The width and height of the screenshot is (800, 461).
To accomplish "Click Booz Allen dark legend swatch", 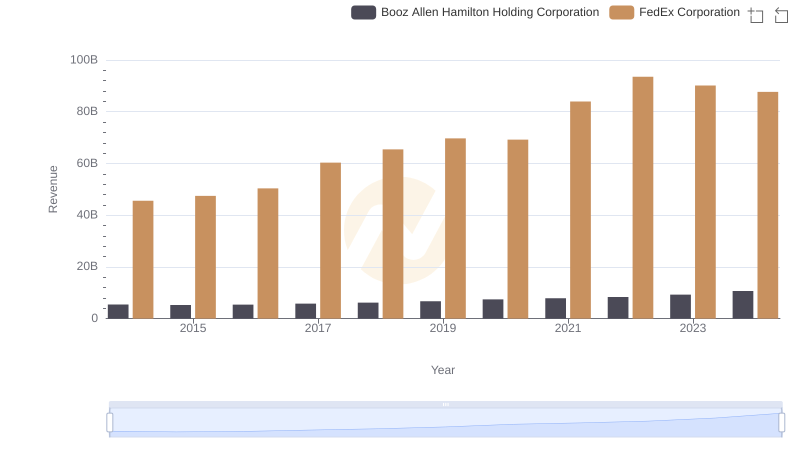I will pyautogui.click(x=364, y=12).
